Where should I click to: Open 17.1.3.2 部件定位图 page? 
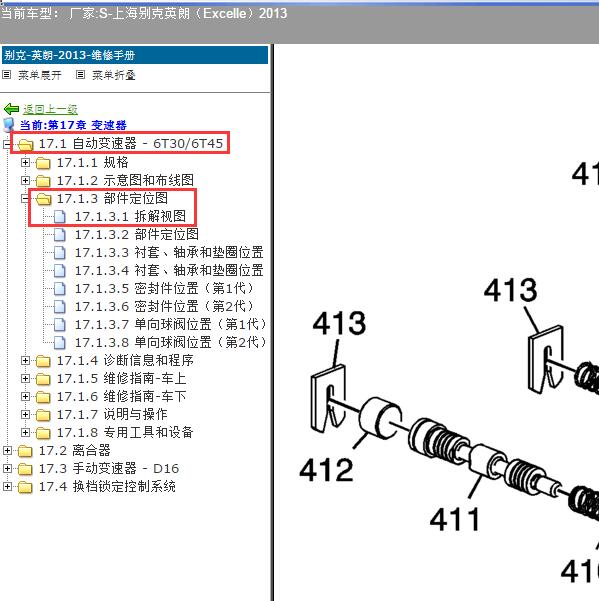(137, 235)
